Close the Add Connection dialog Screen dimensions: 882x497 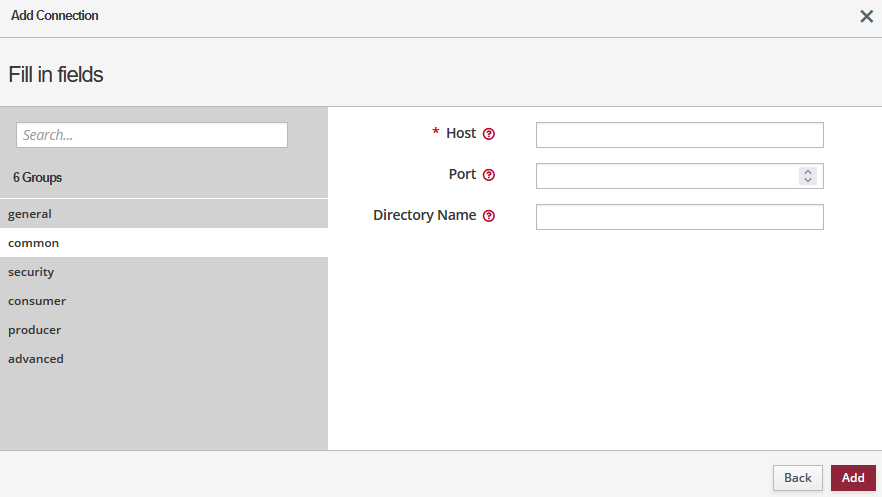click(866, 16)
